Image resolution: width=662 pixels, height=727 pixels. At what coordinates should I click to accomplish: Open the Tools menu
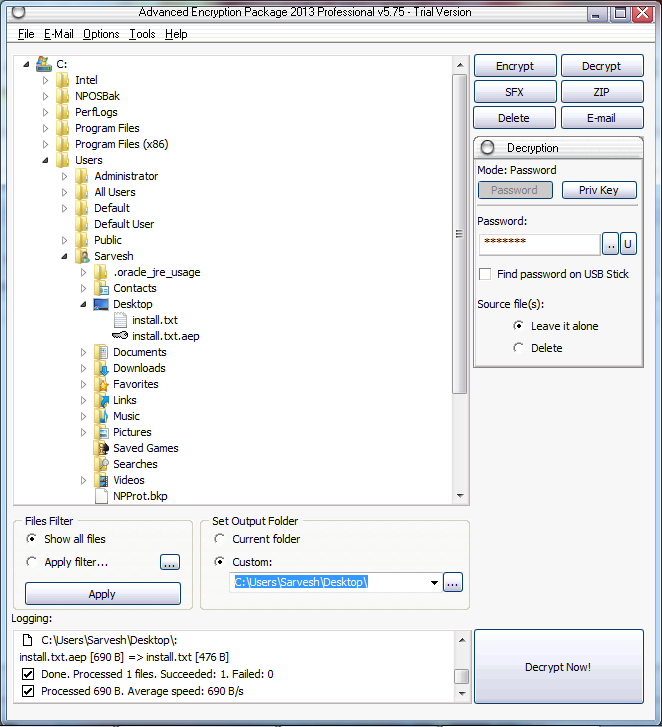pyautogui.click(x=142, y=34)
